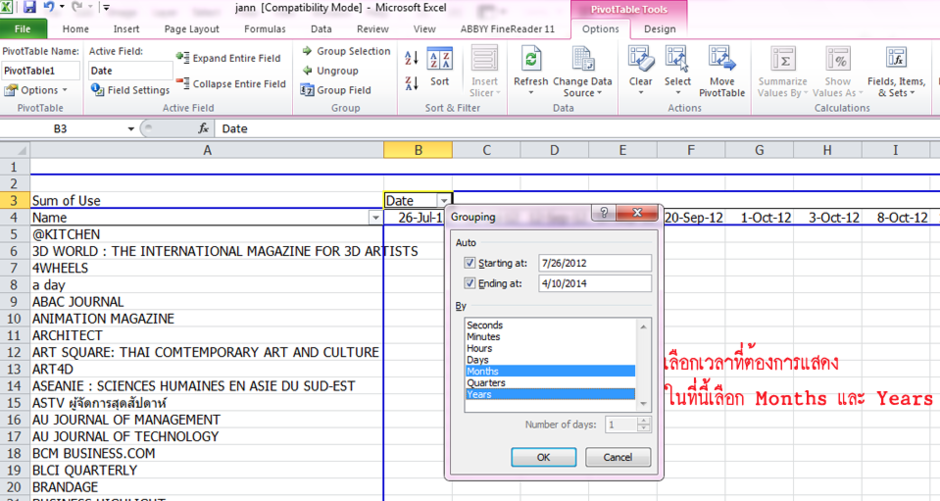Click cell ABAC JOURNAL
This screenshot has height=501, width=940.
[x=207, y=301]
